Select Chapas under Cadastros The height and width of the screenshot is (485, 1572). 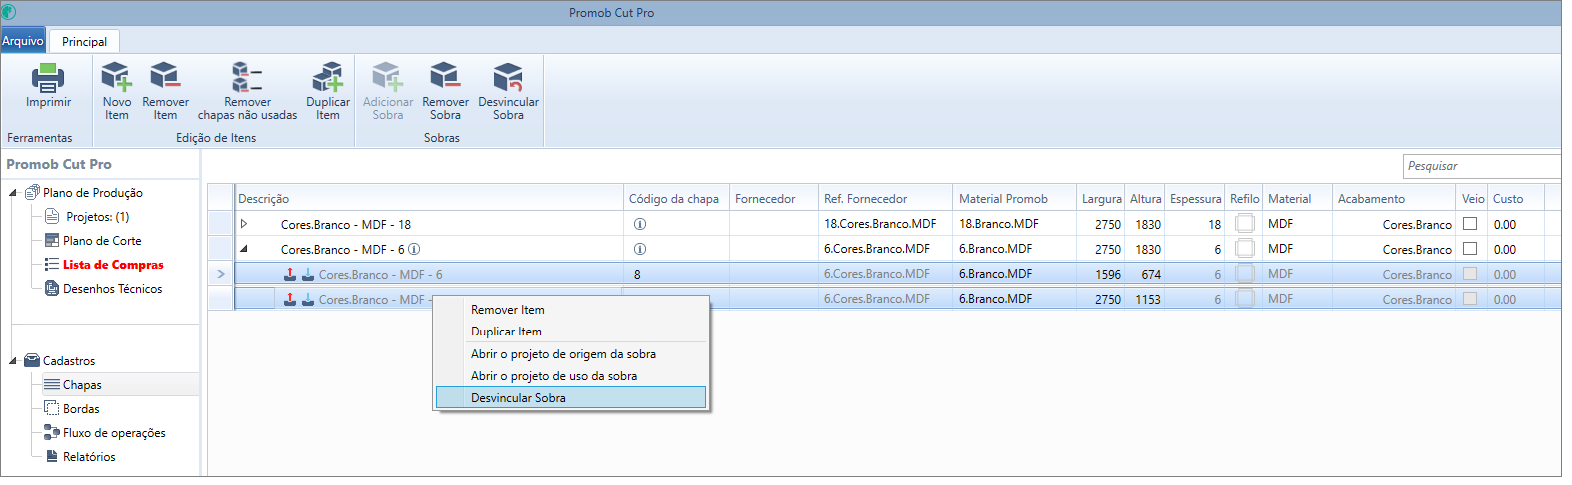(82, 385)
